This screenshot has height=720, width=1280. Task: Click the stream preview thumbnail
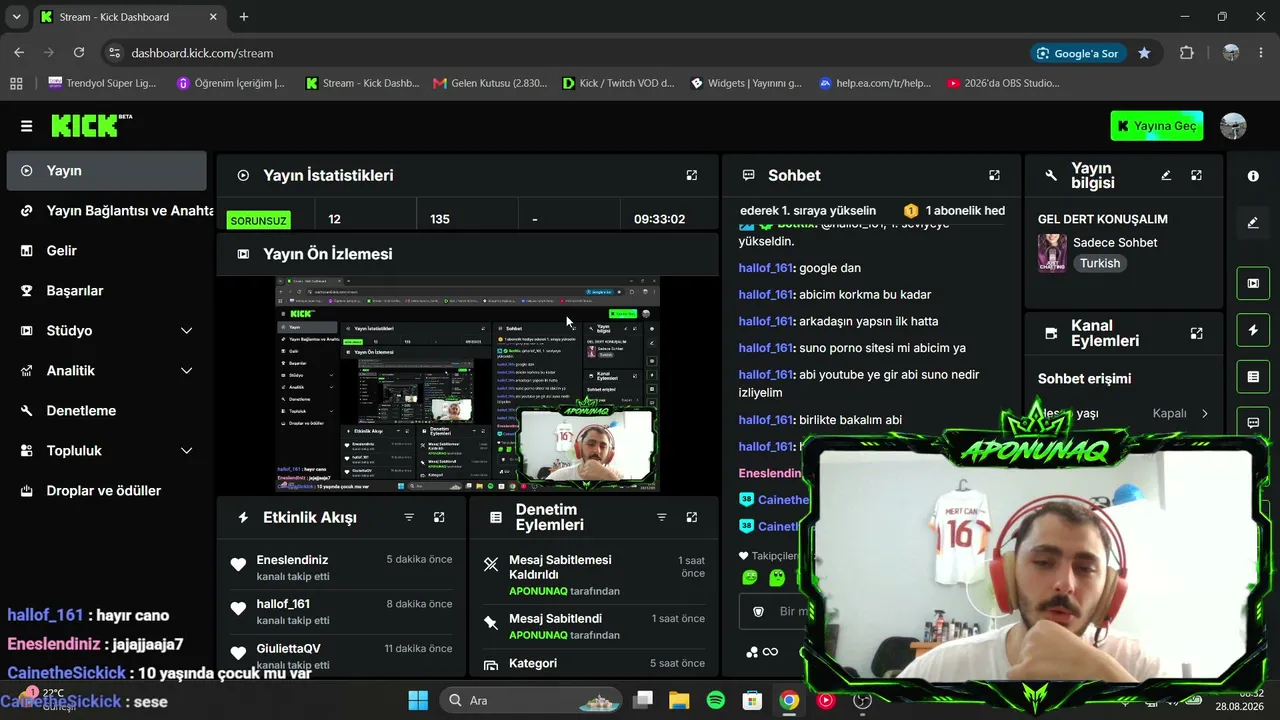(x=468, y=384)
